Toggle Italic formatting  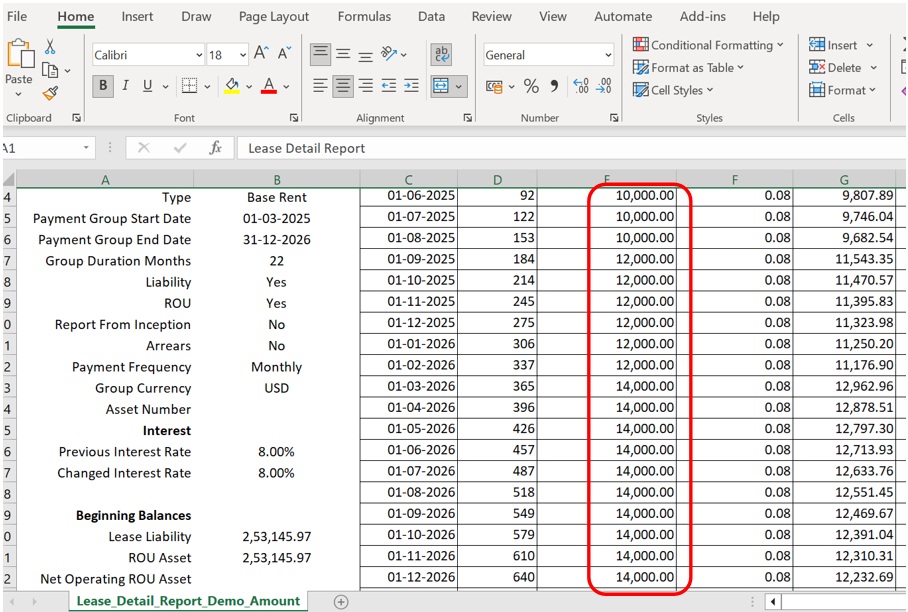[125, 87]
